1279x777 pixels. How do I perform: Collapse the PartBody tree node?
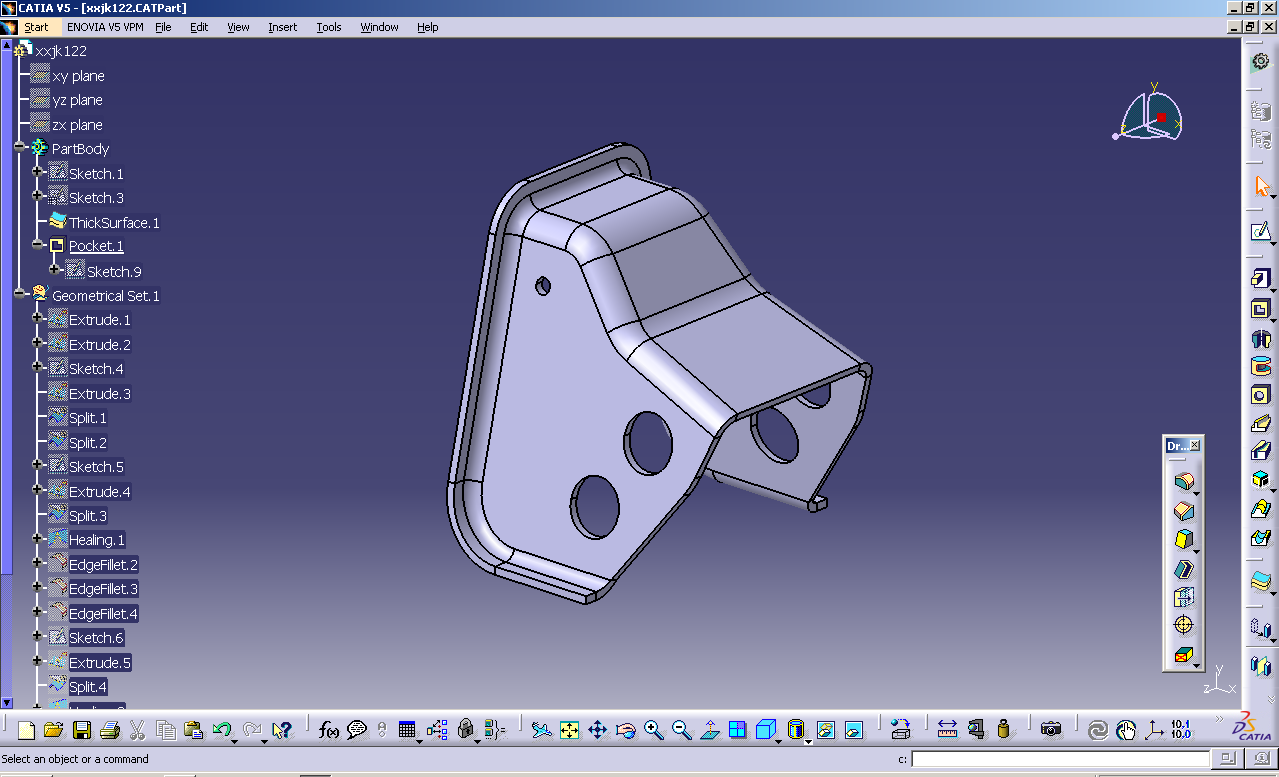(20, 148)
